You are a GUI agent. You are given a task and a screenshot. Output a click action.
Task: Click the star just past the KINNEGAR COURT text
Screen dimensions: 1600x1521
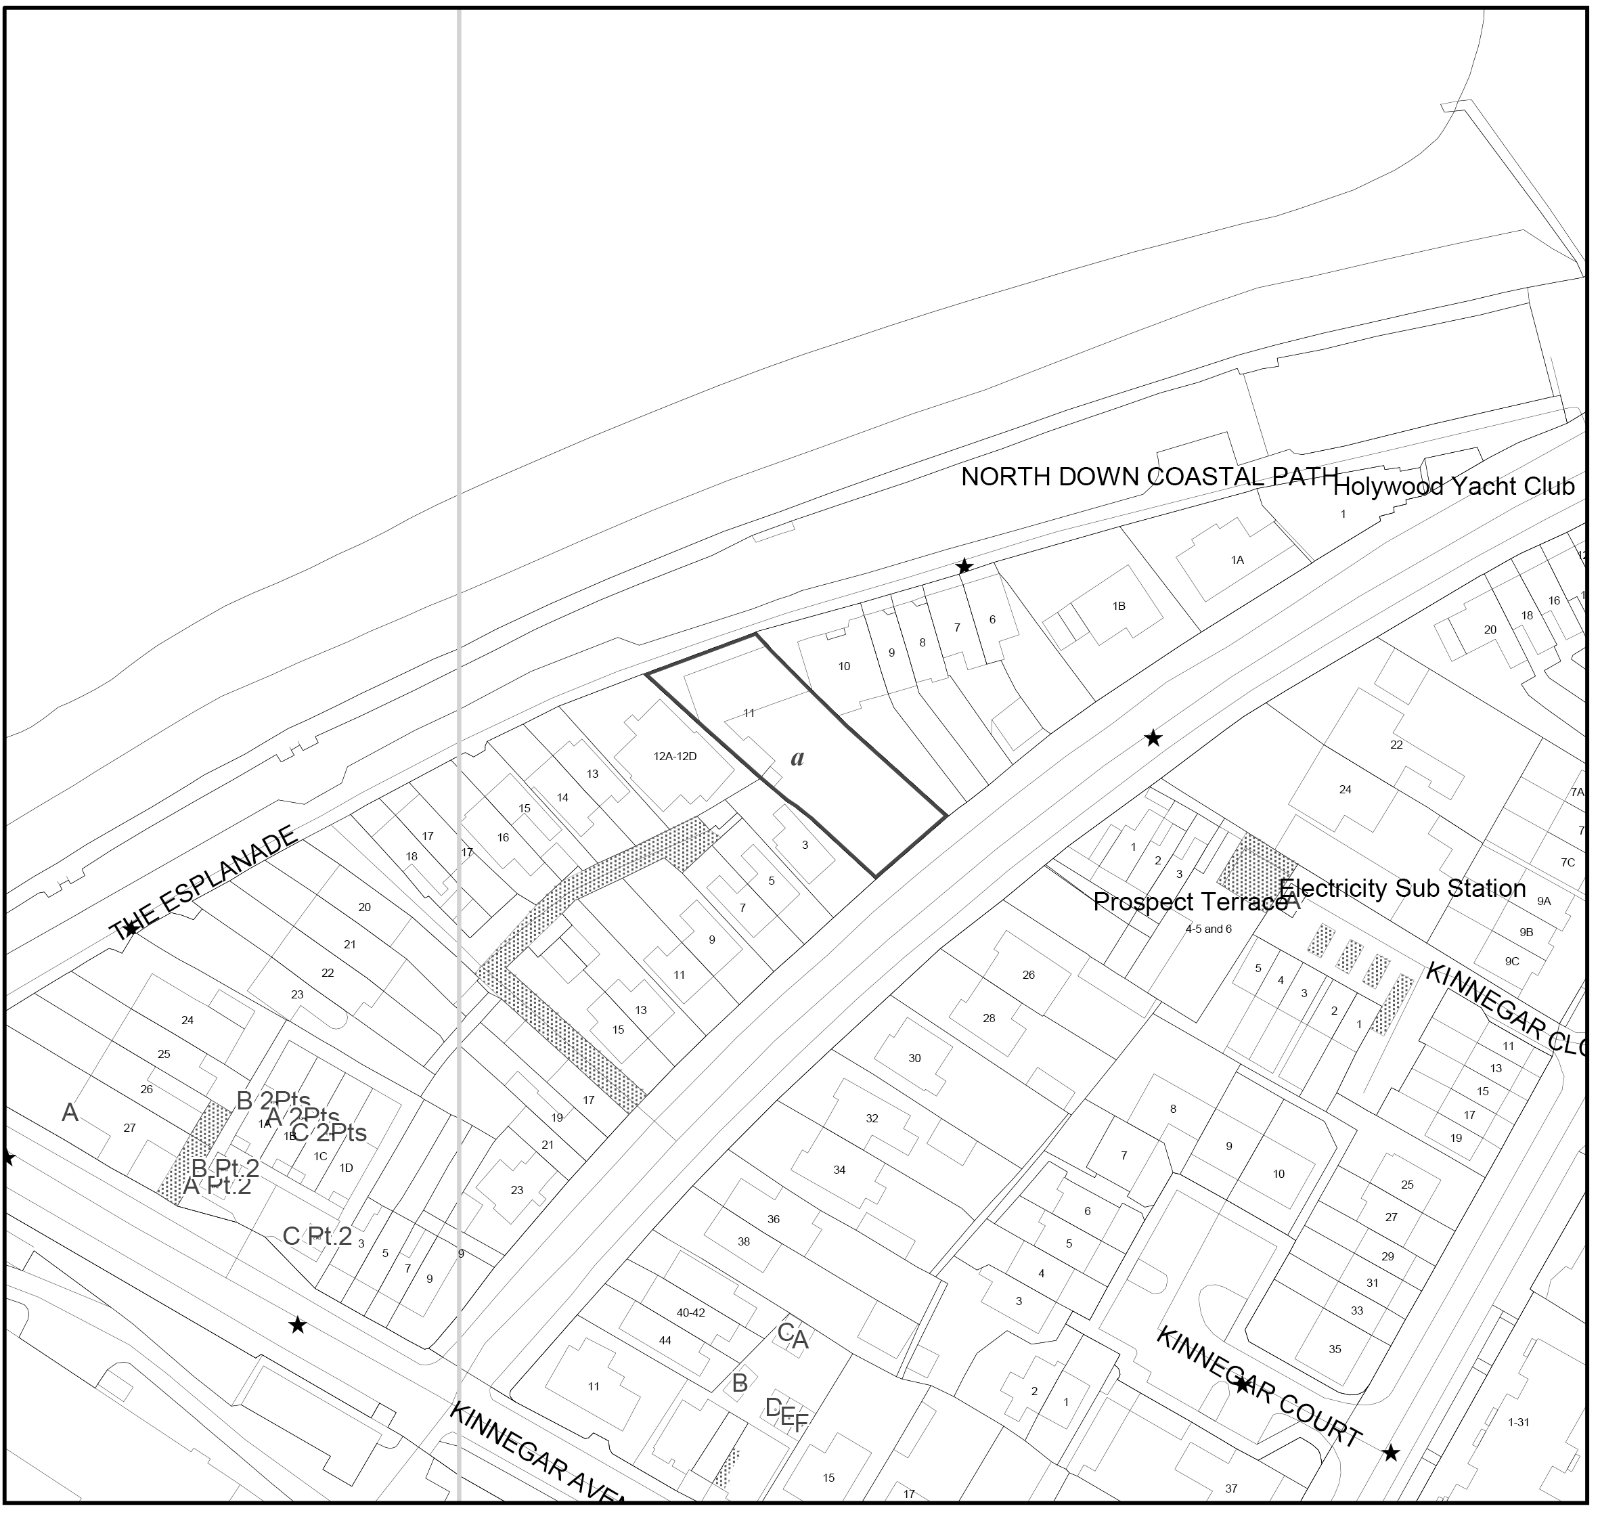coord(1390,1452)
